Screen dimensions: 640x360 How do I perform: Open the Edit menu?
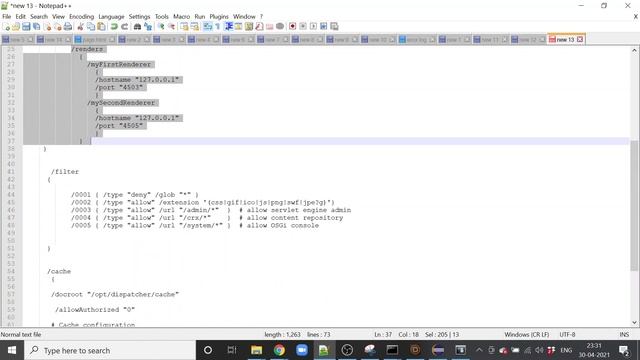(x=20, y=17)
